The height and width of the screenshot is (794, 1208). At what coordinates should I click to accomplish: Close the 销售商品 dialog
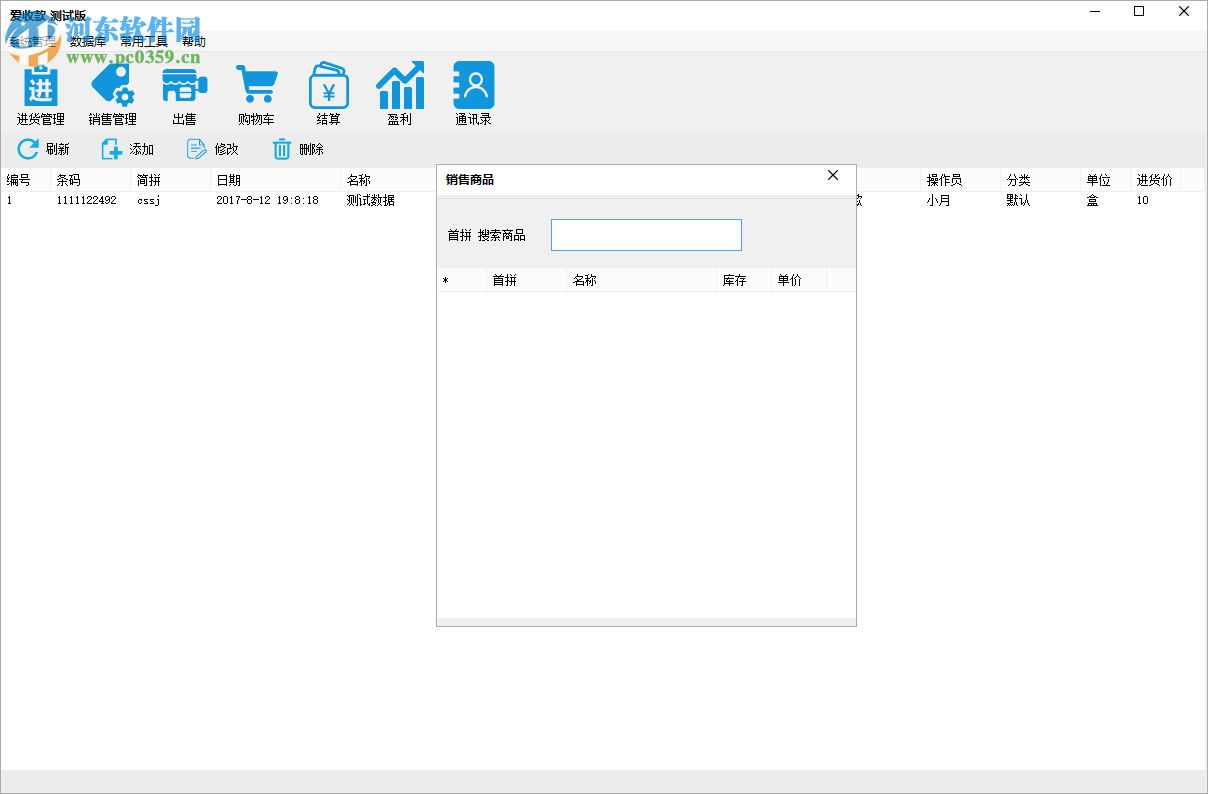(x=832, y=175)
